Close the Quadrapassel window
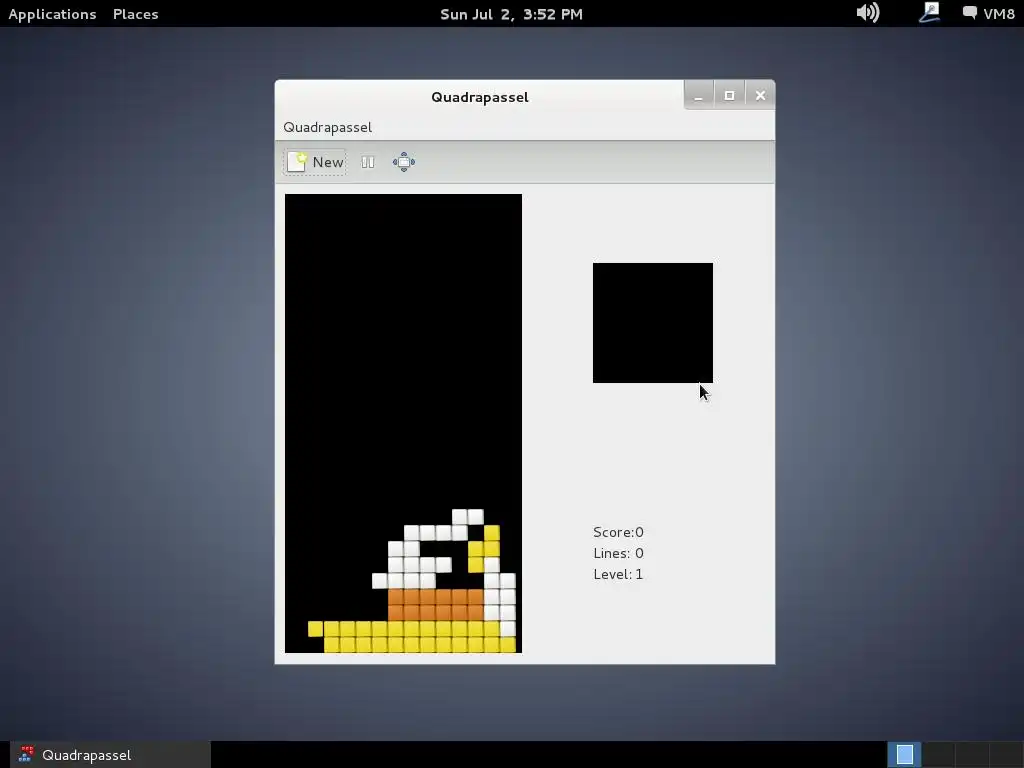Viewport: 1024px width, 768px height. pyautogui.click(x=760, y=96)
